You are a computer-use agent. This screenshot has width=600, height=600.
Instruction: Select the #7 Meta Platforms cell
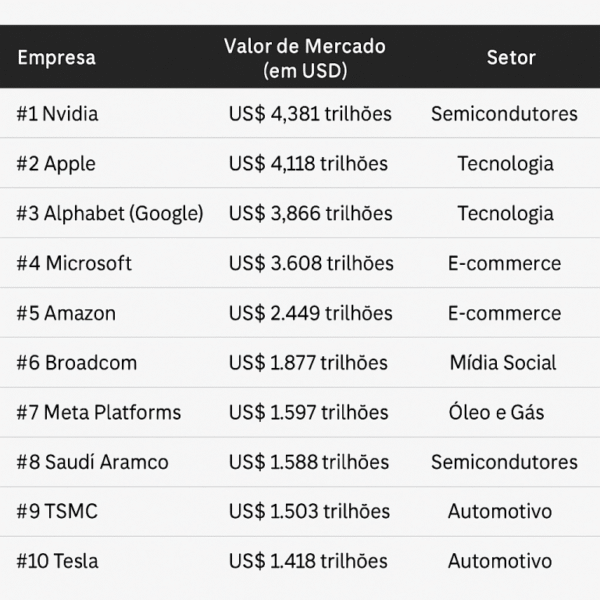coord(99,412)
